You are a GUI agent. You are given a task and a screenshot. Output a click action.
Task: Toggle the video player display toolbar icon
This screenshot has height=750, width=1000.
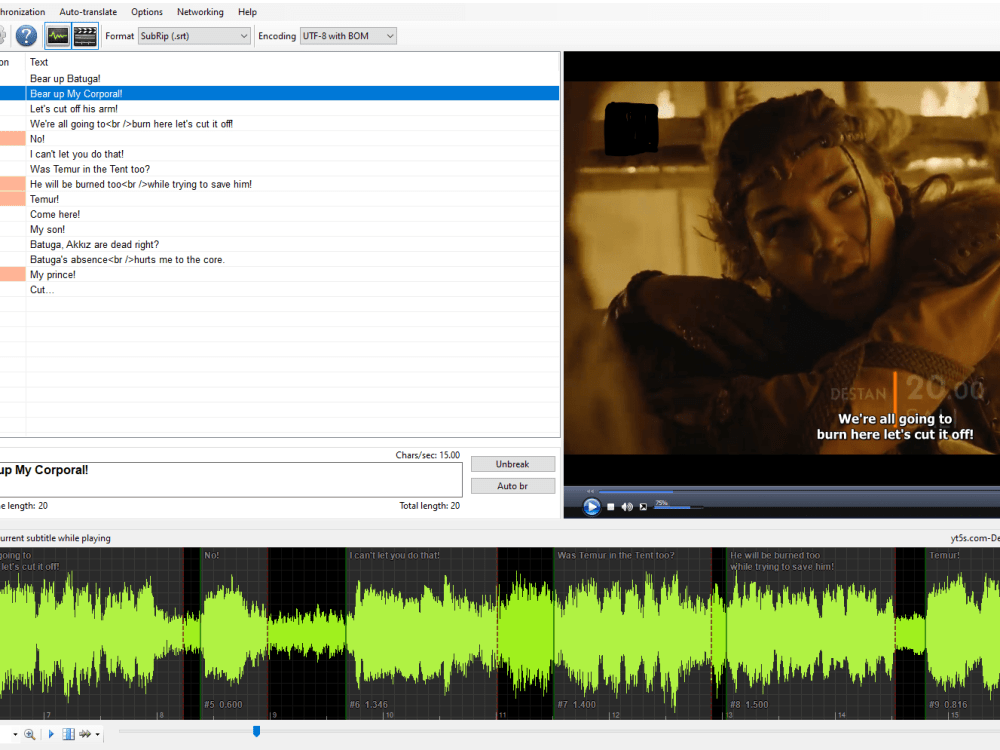pos(85,36)
